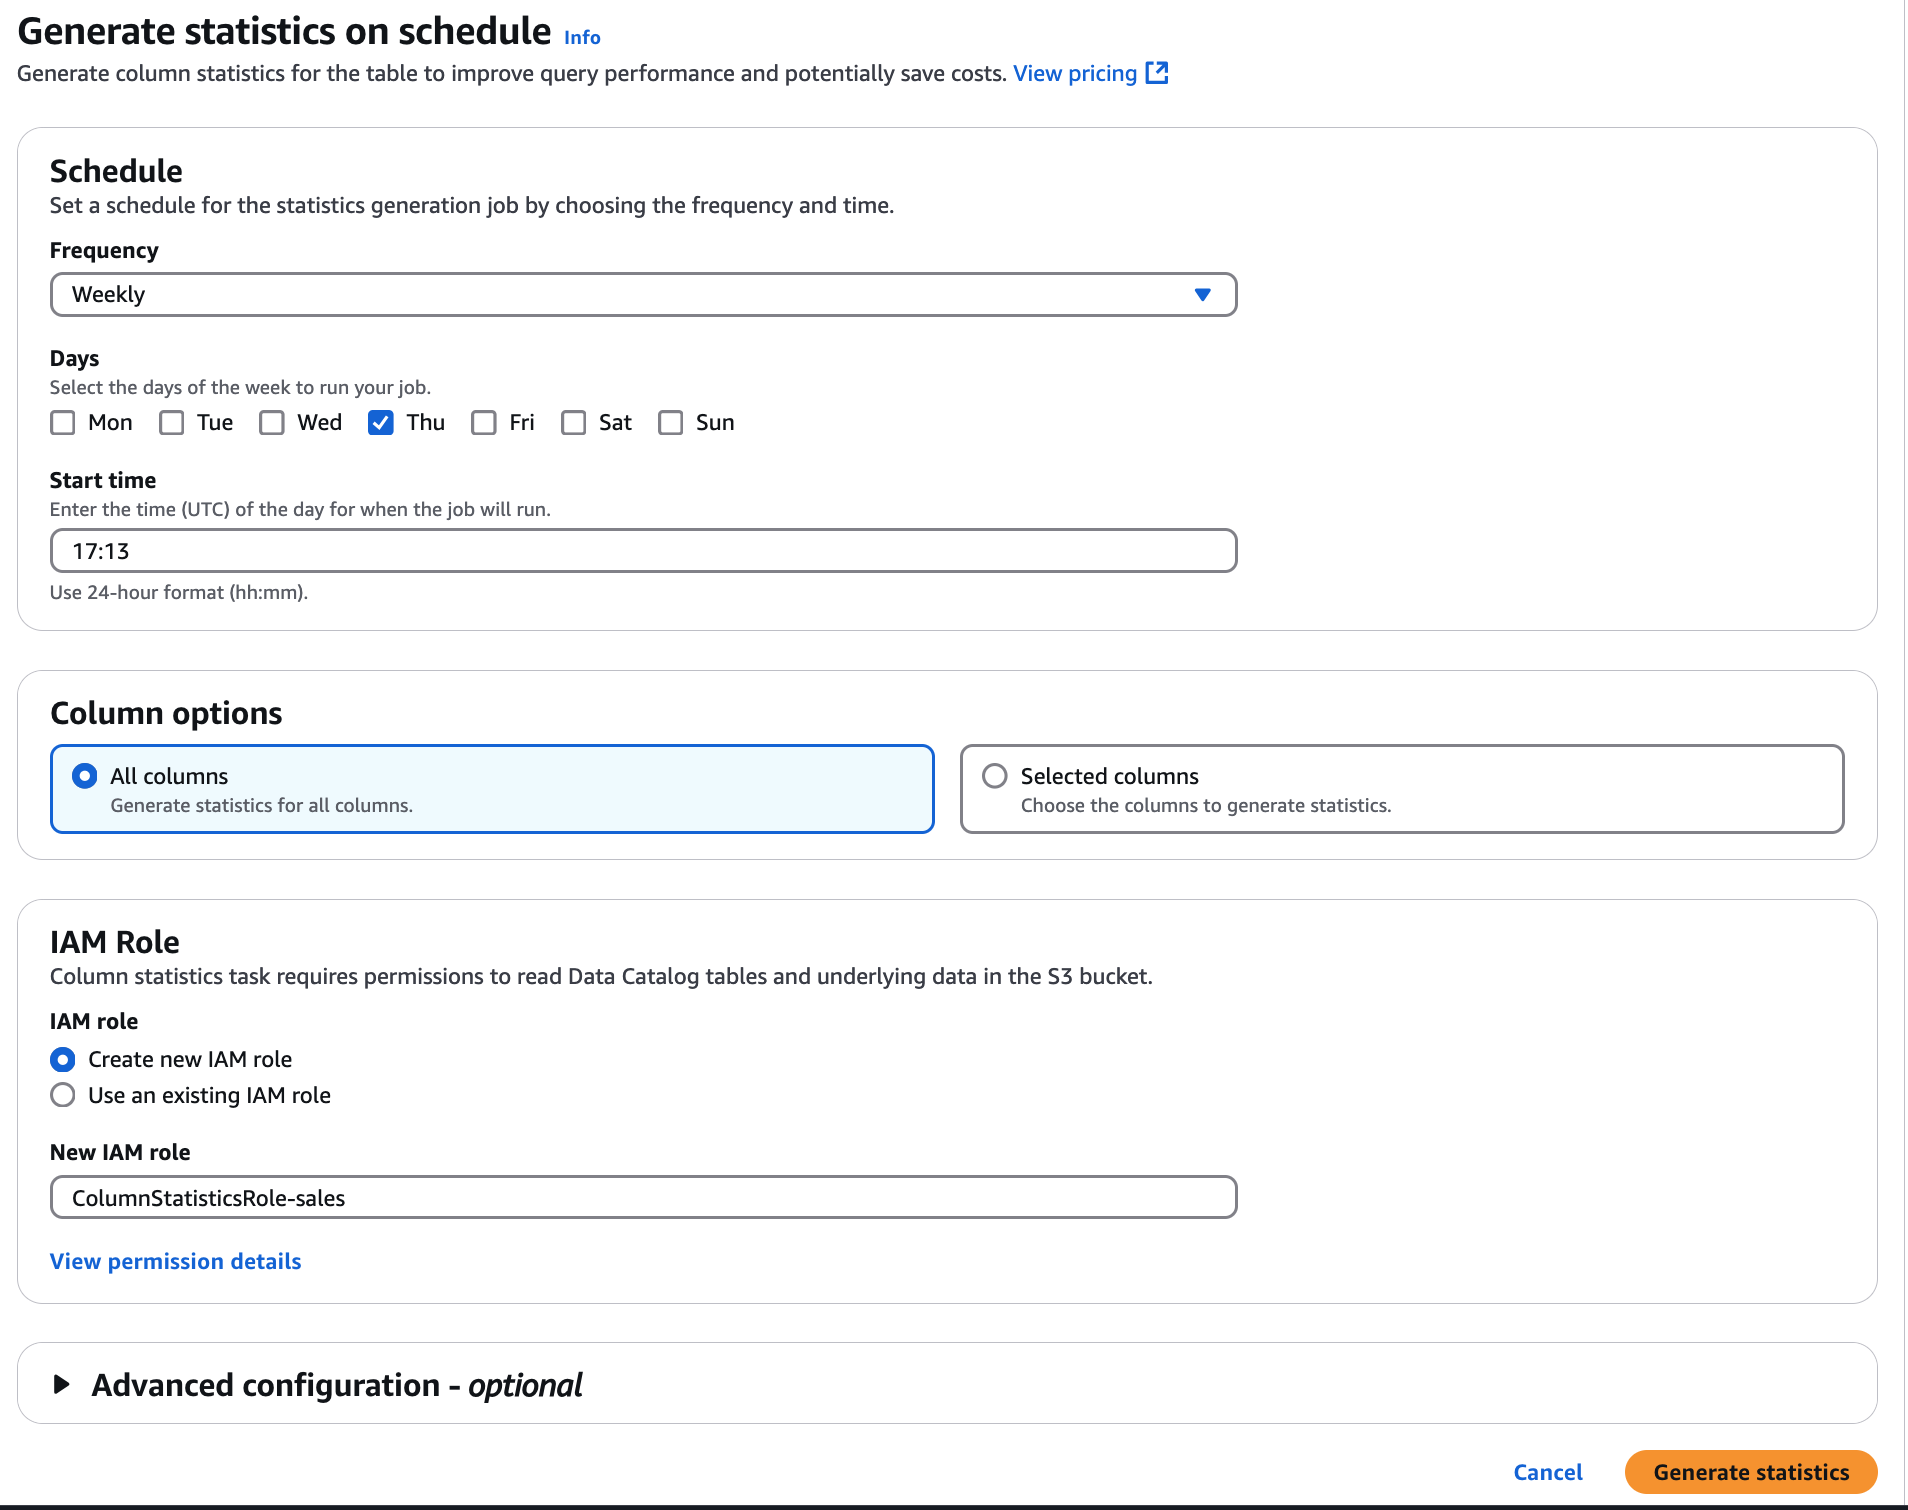Screen dimensions: 1908x1510
Task: Click the Info link beside the page title
Action: point(580,37)
